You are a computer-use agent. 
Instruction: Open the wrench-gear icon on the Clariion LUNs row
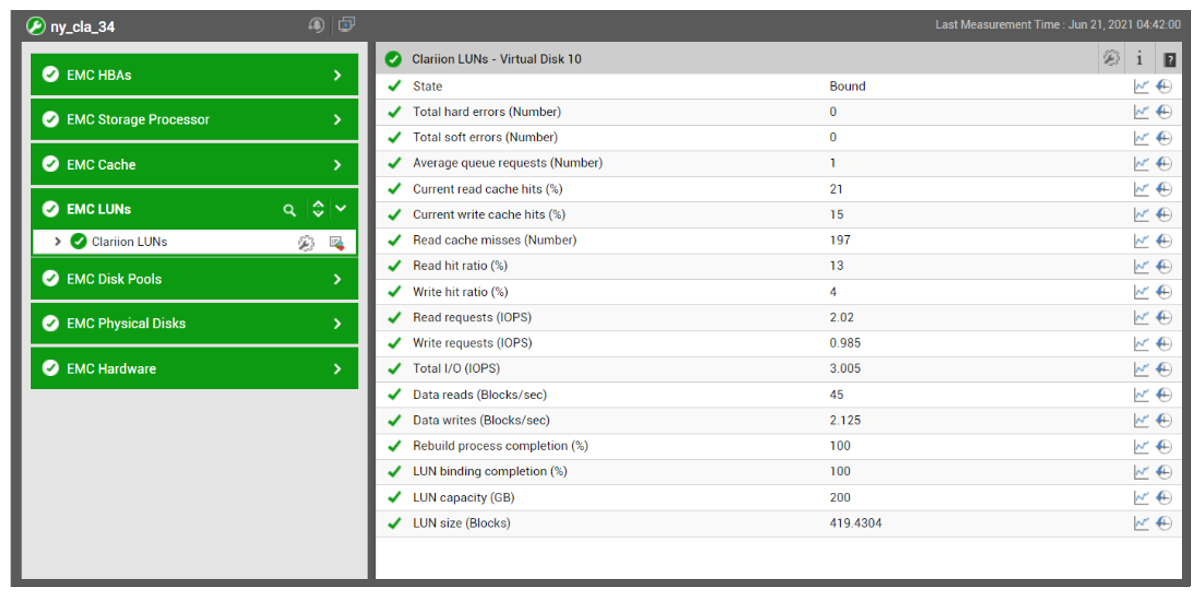(x=306, y=242)
